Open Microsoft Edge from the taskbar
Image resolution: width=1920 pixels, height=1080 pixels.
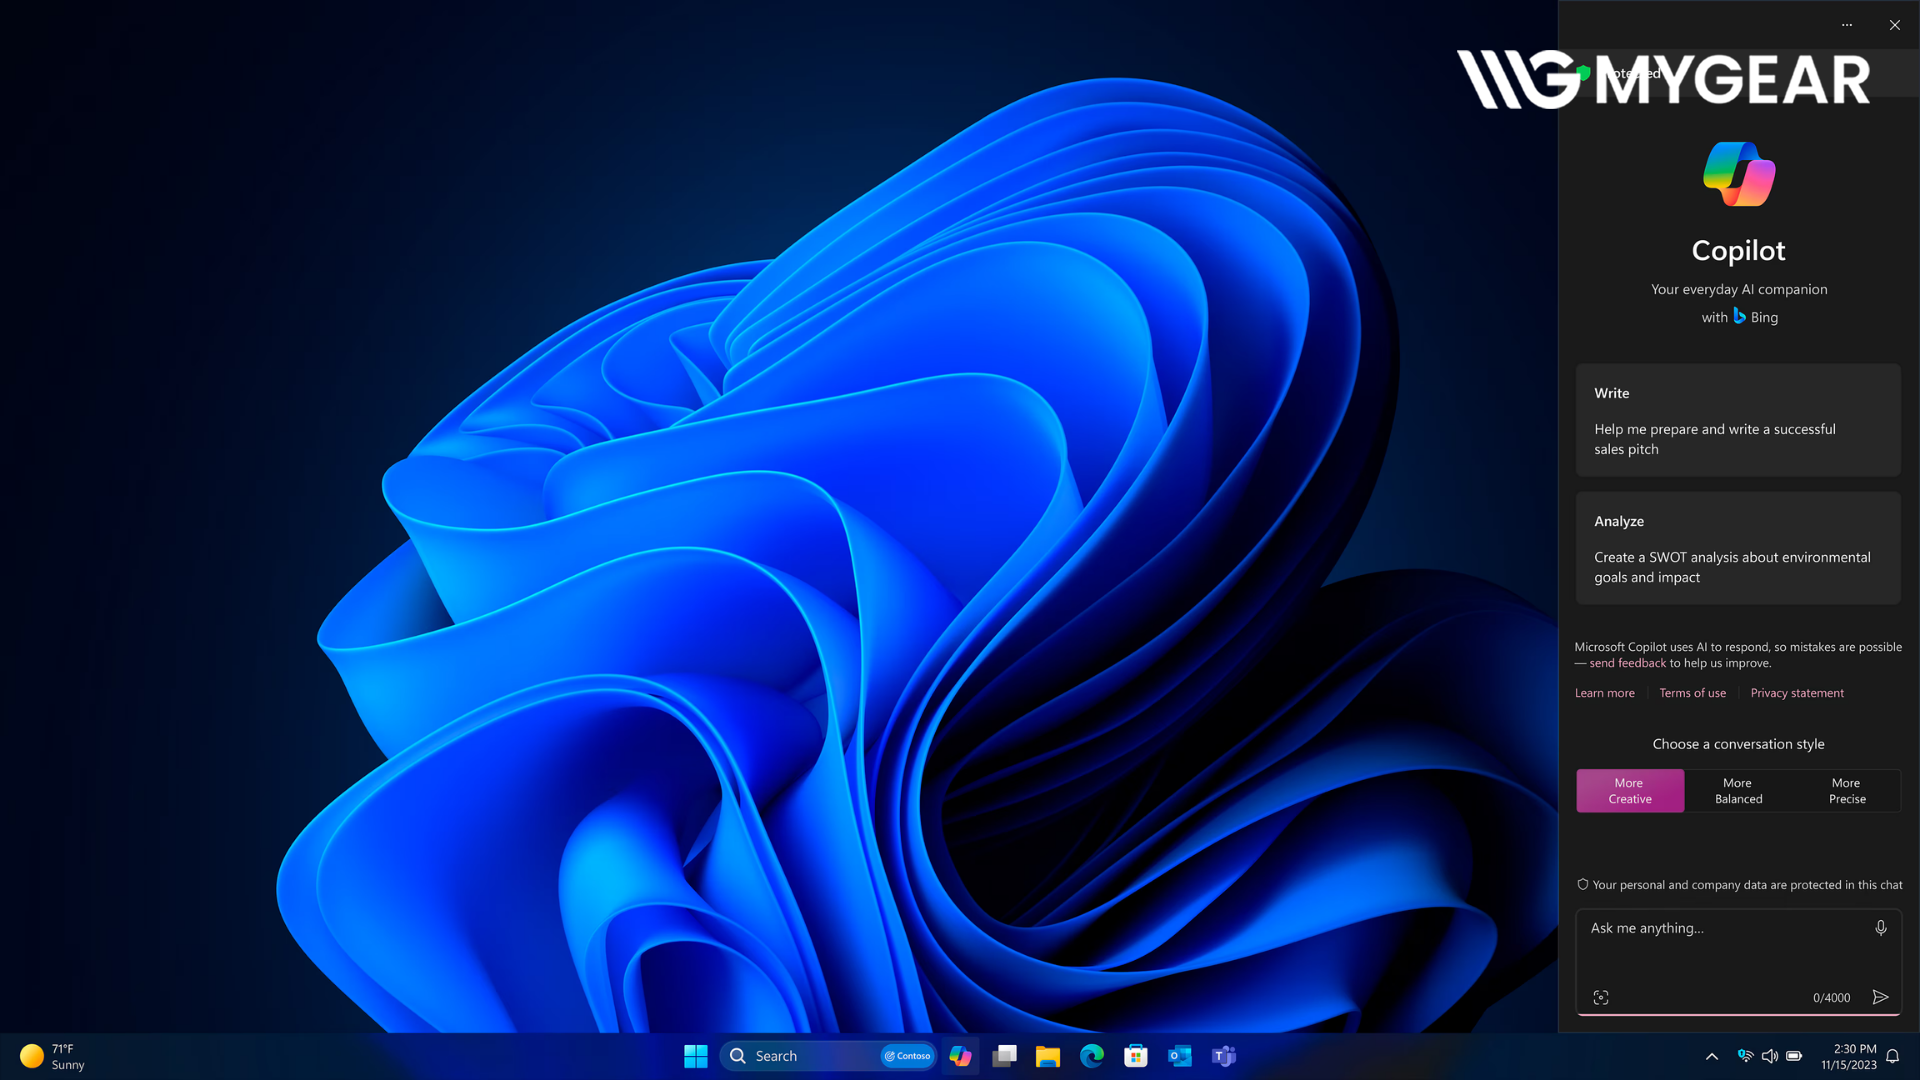click(x=1092, y=1056)
